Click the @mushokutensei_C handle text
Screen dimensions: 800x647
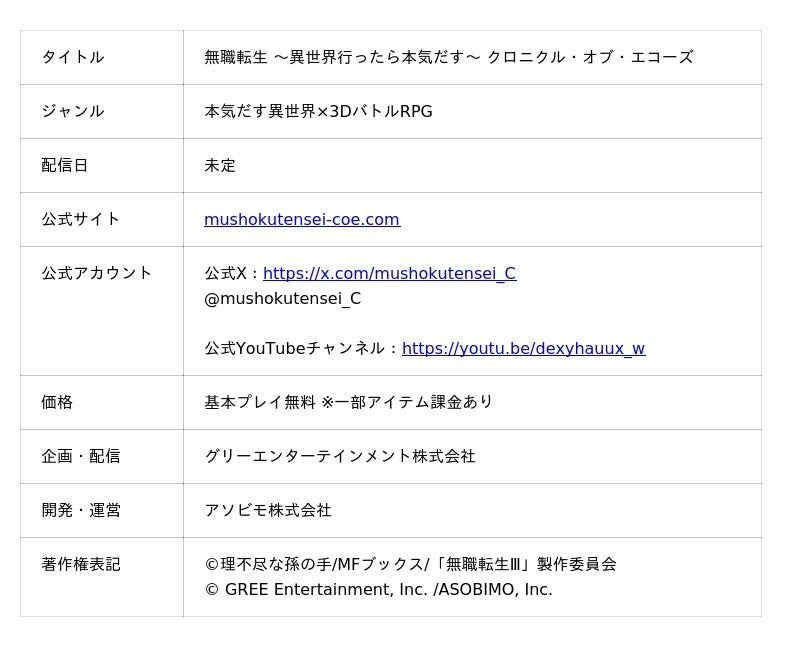(282, 299)
